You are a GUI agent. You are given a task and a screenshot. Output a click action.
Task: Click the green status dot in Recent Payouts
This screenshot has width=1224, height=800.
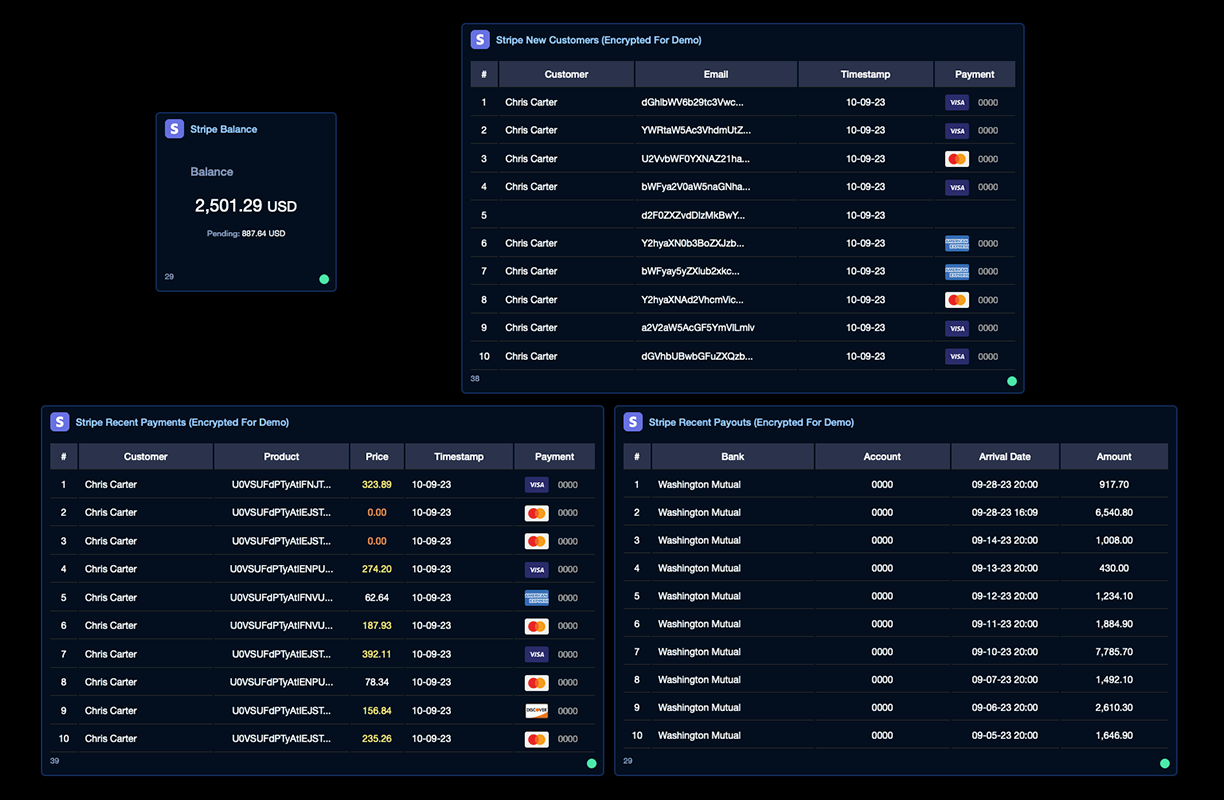click(1165, 763)
